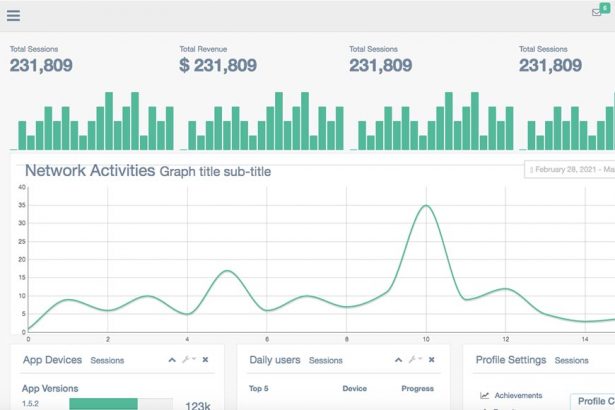Open Daily users wrench settings dropdown
Viewport: 615px width, 410px height.
[x=412, y=360]
